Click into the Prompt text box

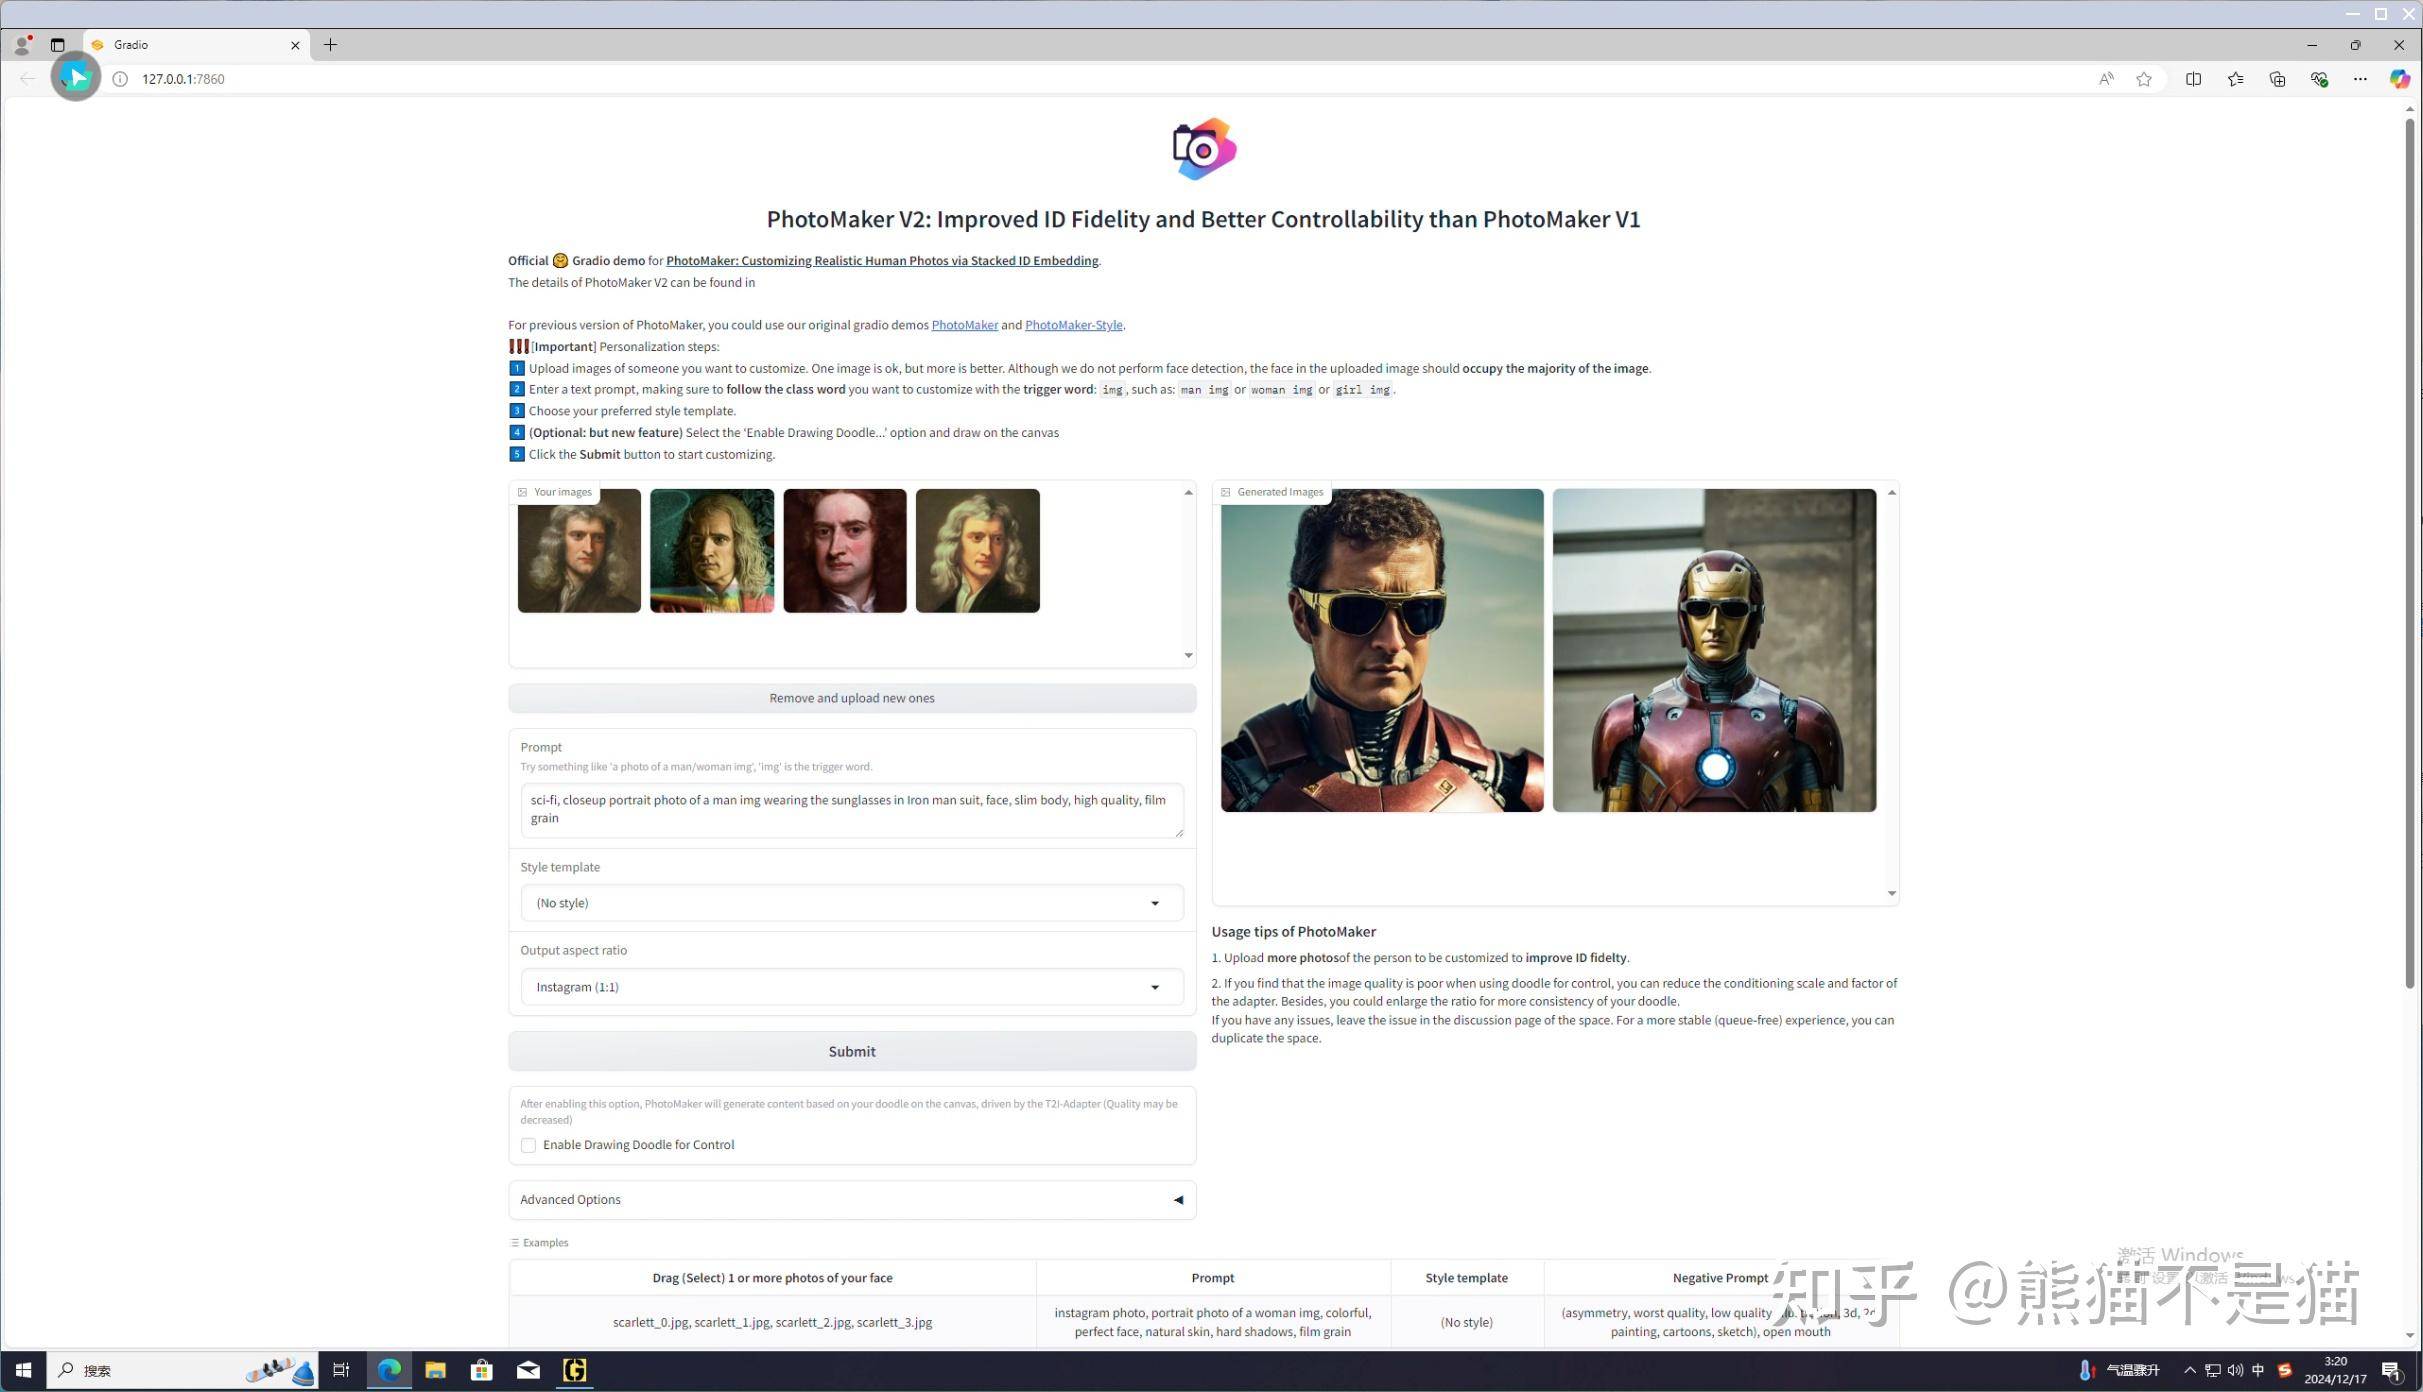tap(852, 810)
